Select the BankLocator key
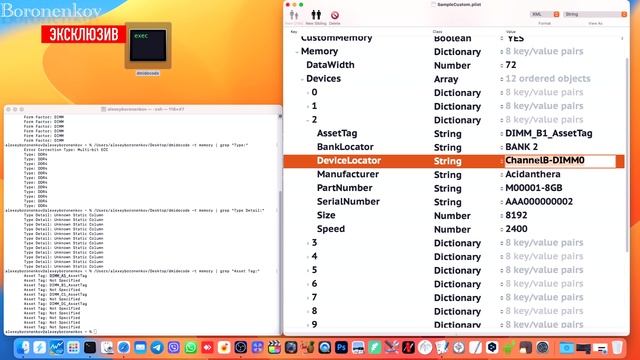 (345, 147)
